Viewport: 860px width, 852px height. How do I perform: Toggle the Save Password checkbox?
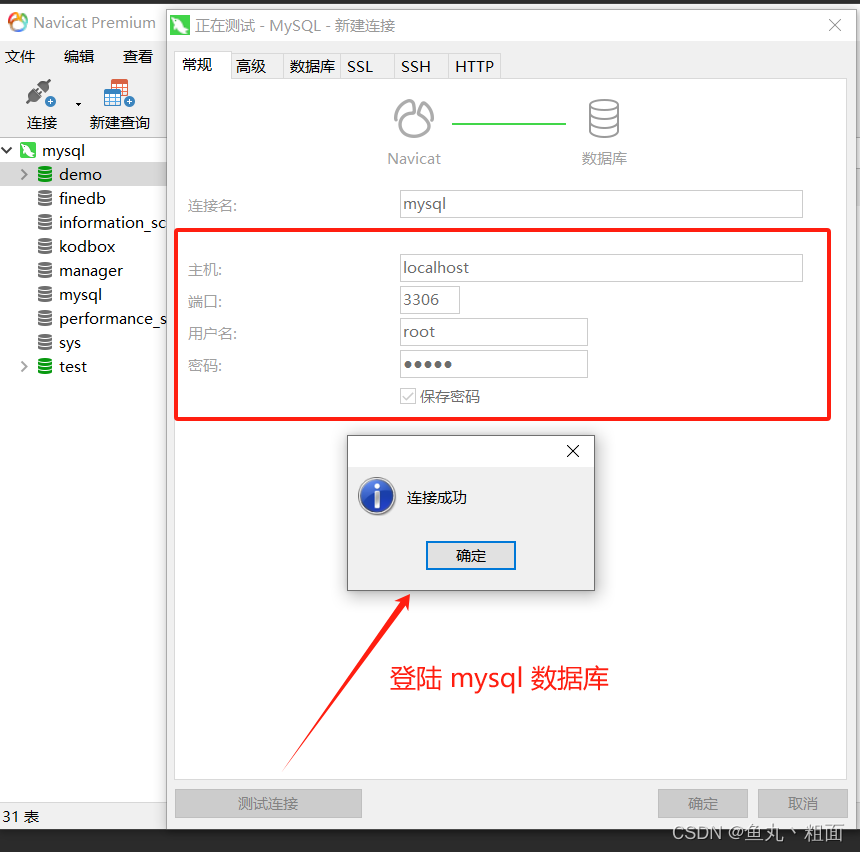click(408, 396)
